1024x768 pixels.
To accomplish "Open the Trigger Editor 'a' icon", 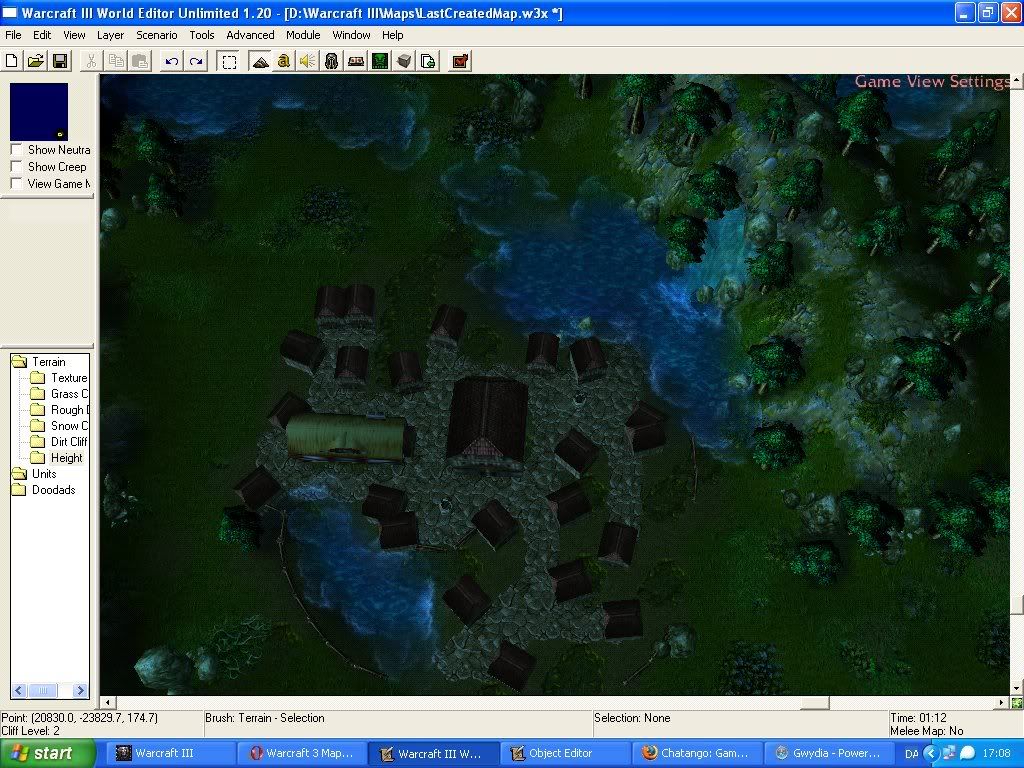I will point(283,61).
